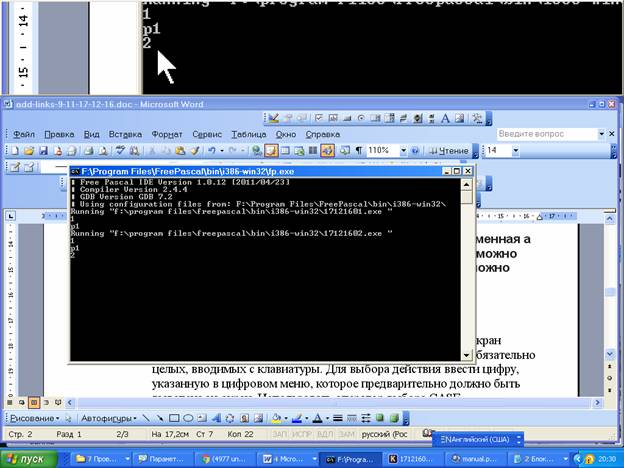624x468 pixels.
Task: Save the document using the floppy icon
Action: pyautogui.click(x=43, y=151)
